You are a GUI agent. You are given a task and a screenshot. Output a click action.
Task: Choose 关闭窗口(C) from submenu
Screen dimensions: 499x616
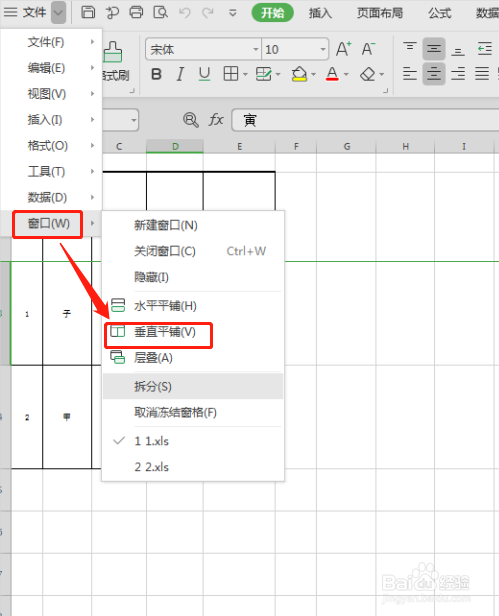pos(193,251)
